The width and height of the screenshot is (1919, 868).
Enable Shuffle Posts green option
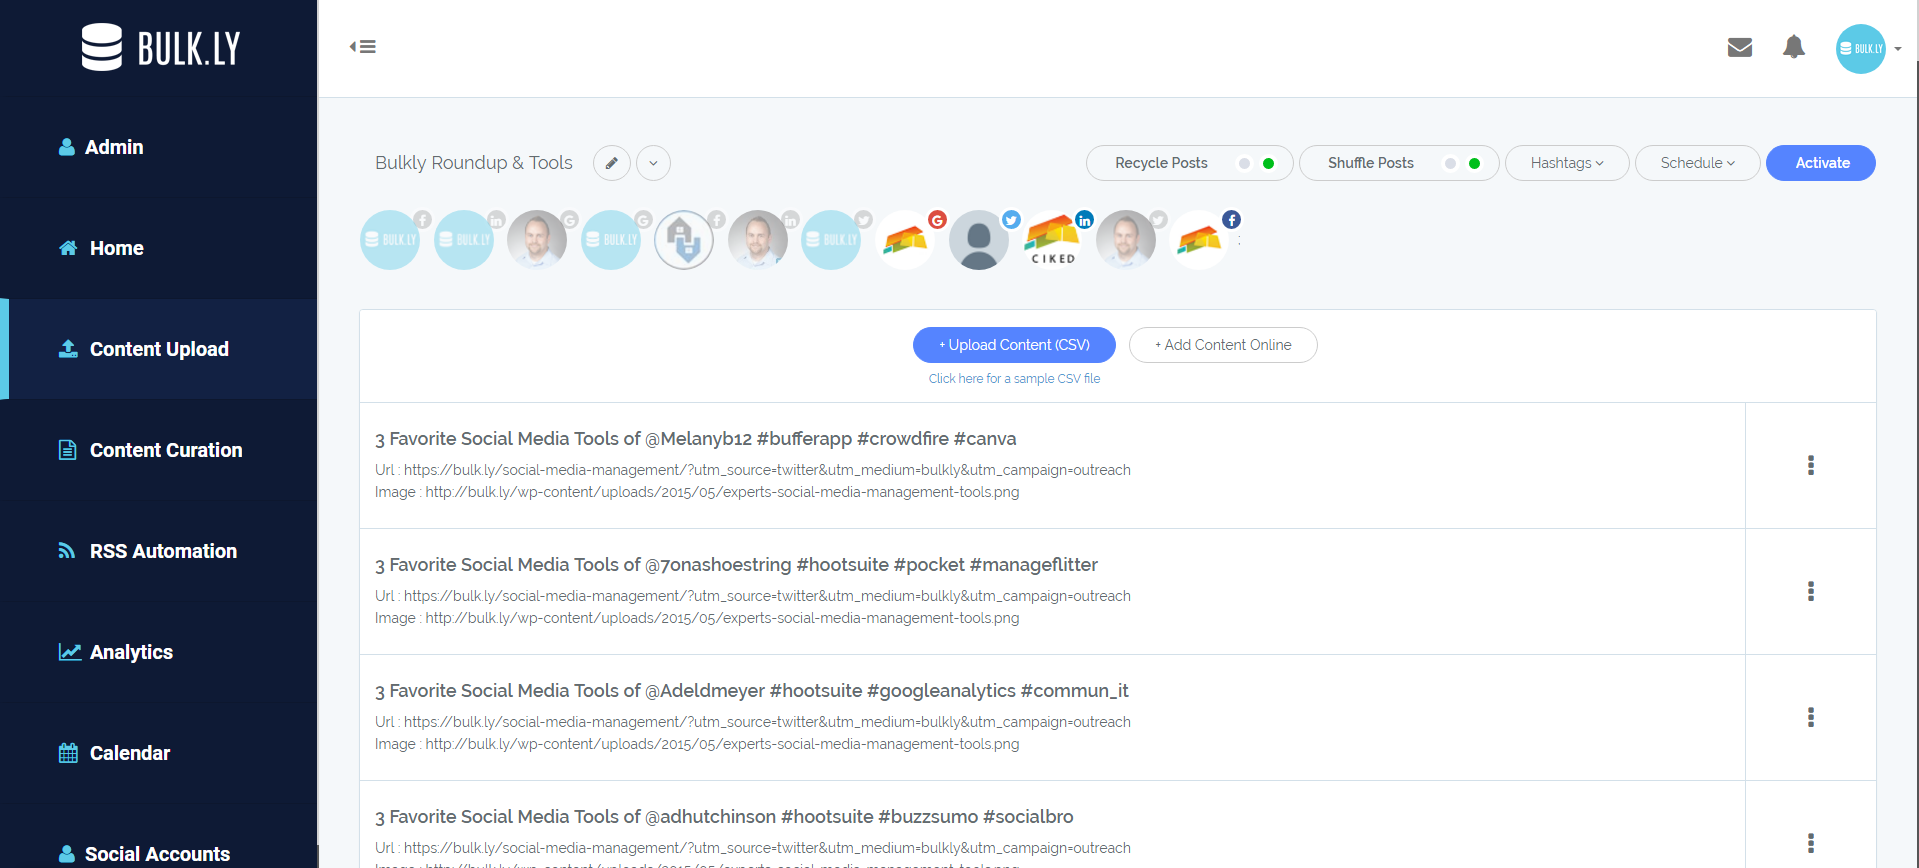tap(1474, 164)
